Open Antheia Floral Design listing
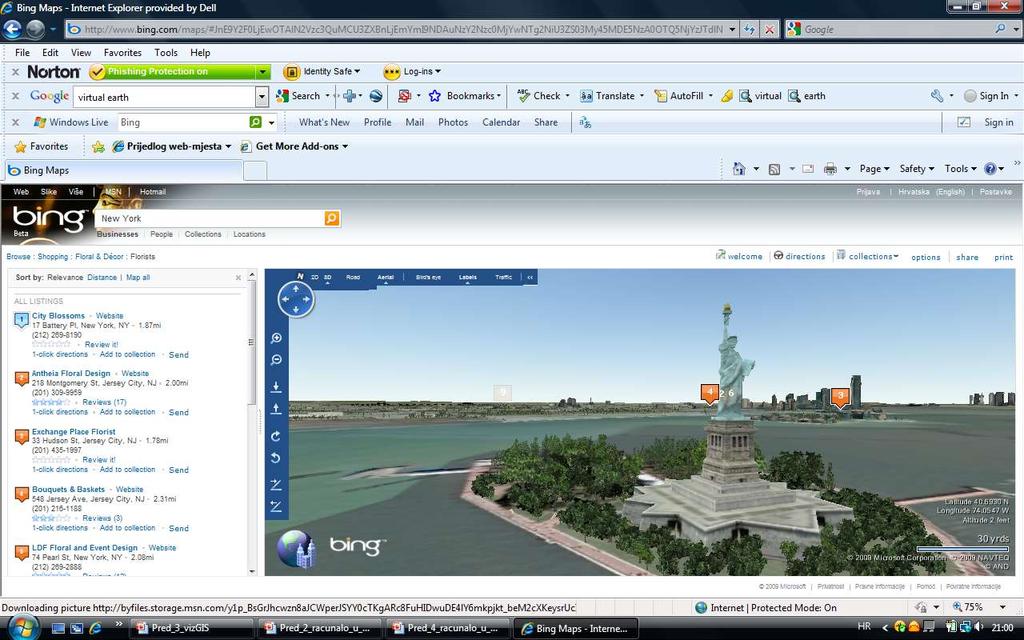1024x640 pixels. click(71, 374)
